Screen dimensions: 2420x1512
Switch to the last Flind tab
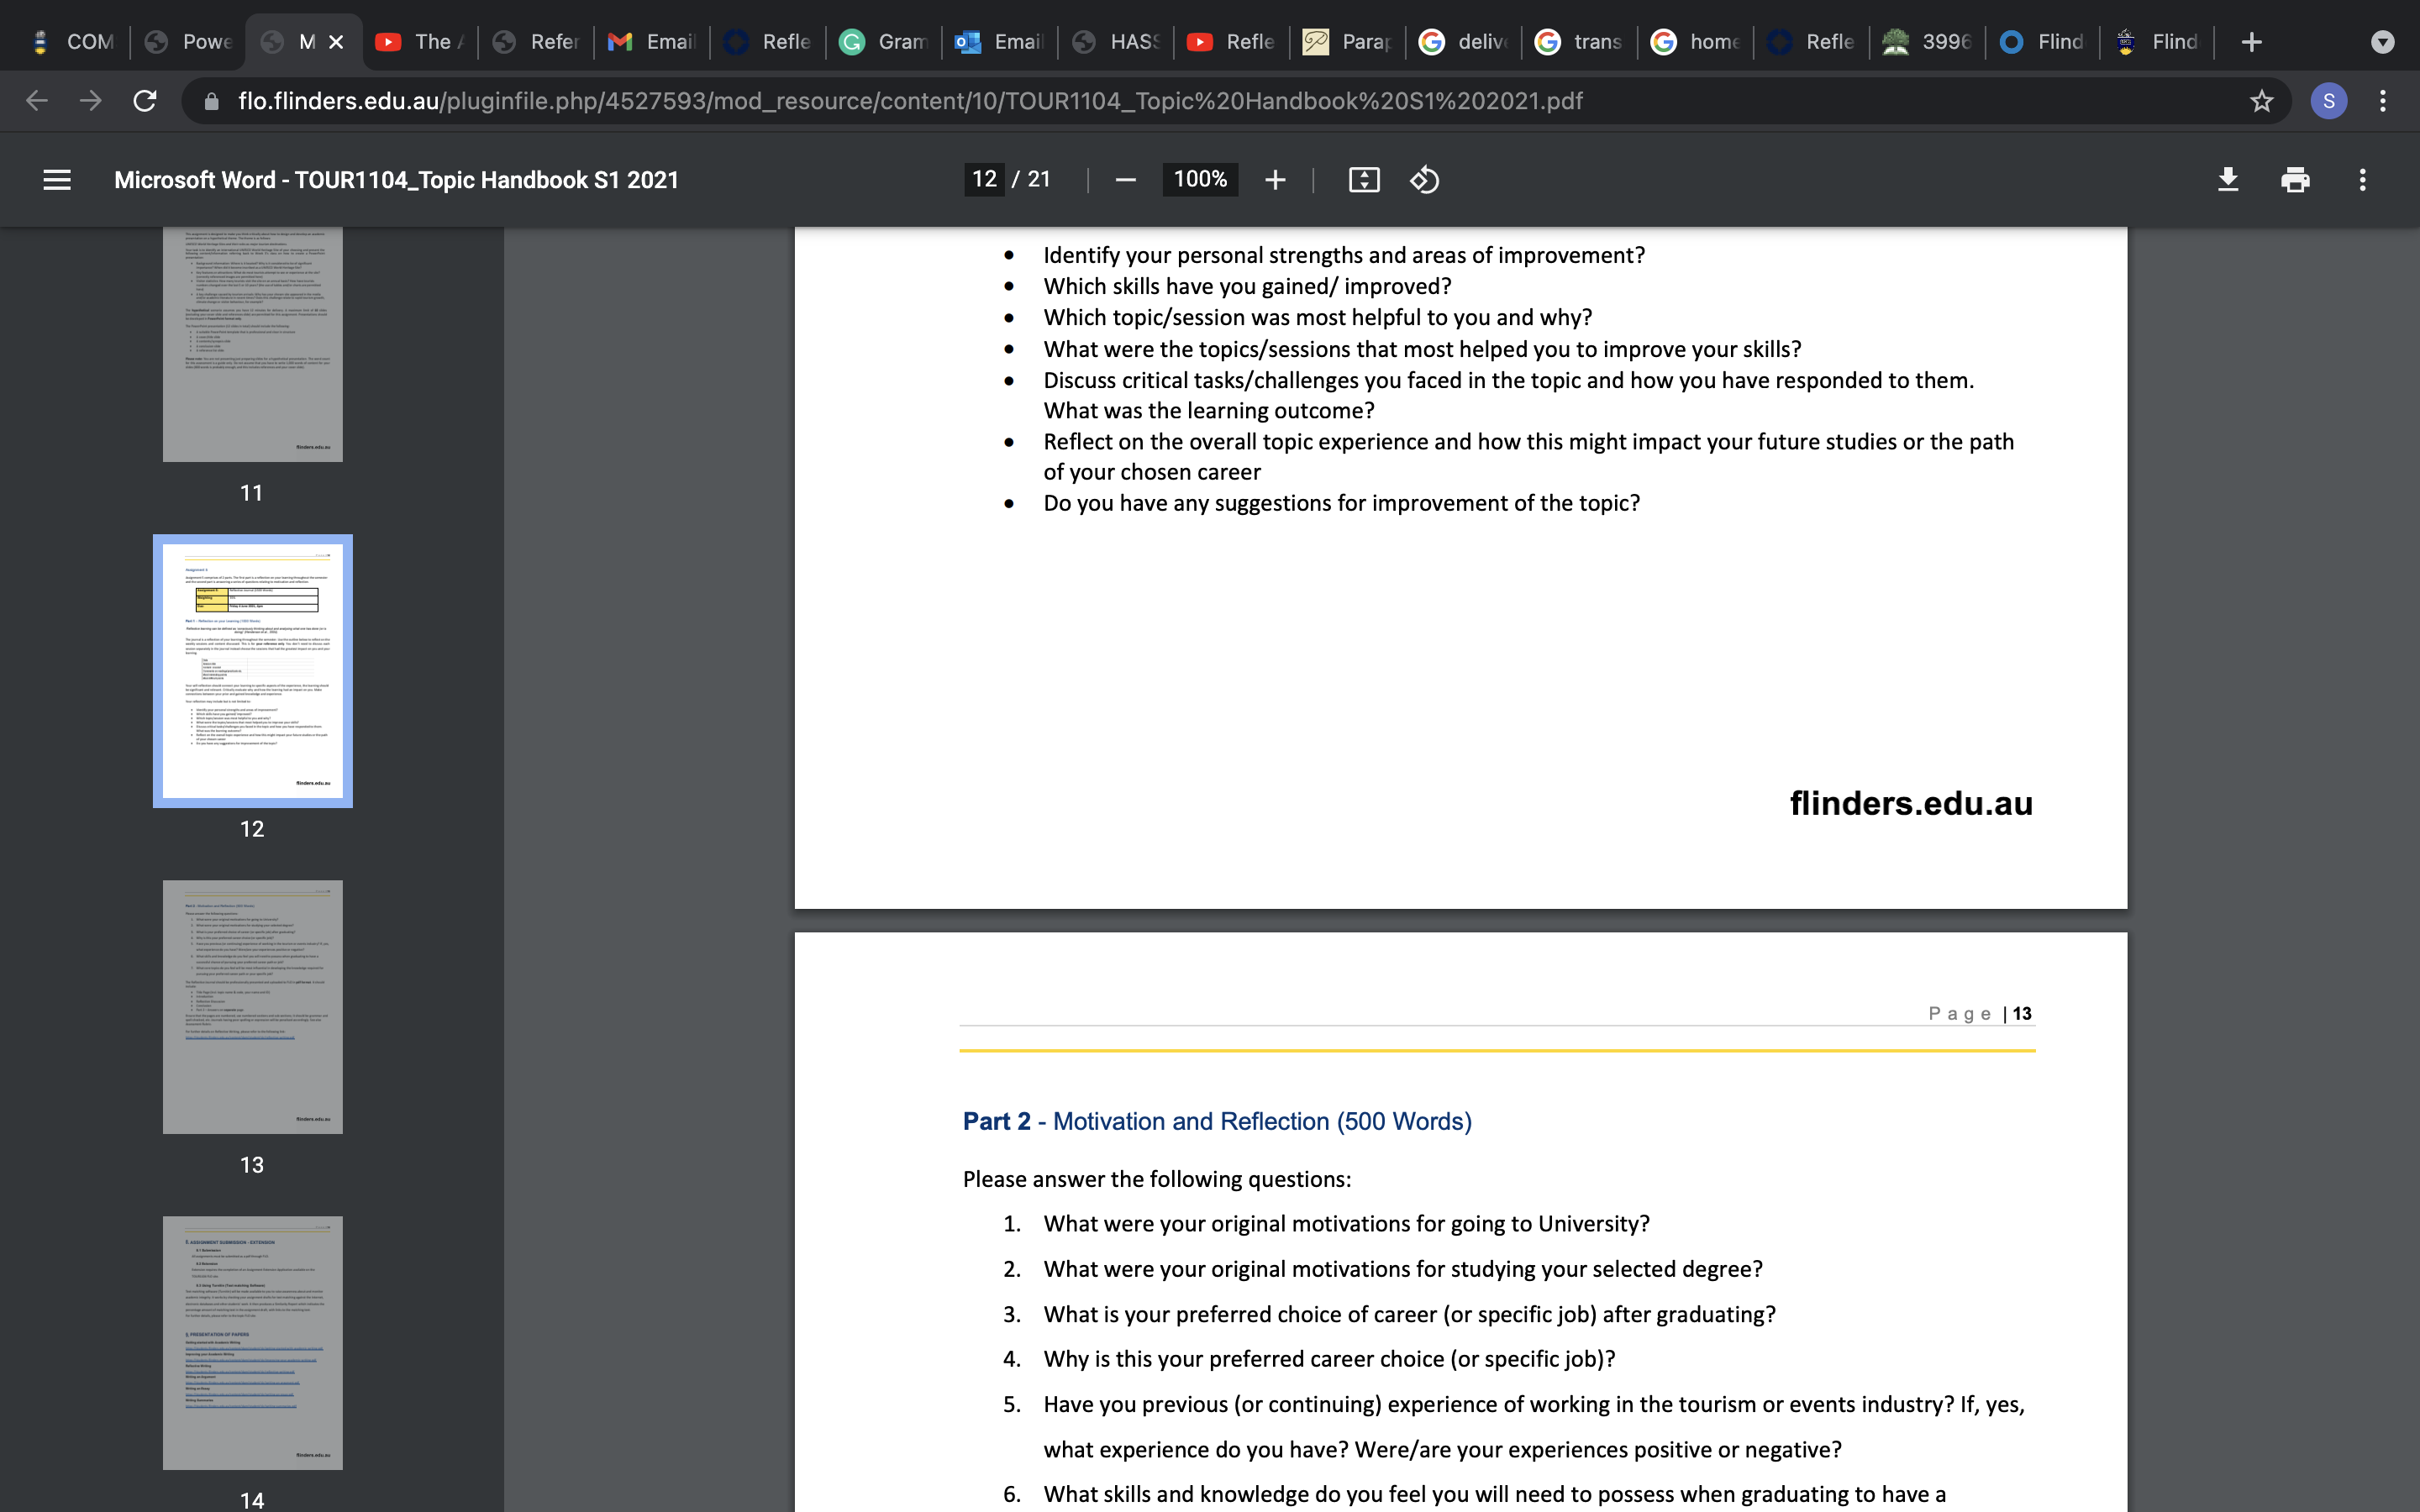coord(2158,42)
